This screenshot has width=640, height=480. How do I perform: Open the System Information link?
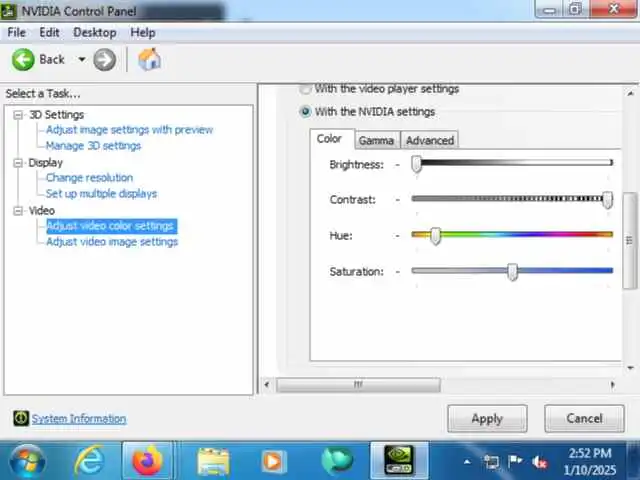coord(79,419)
